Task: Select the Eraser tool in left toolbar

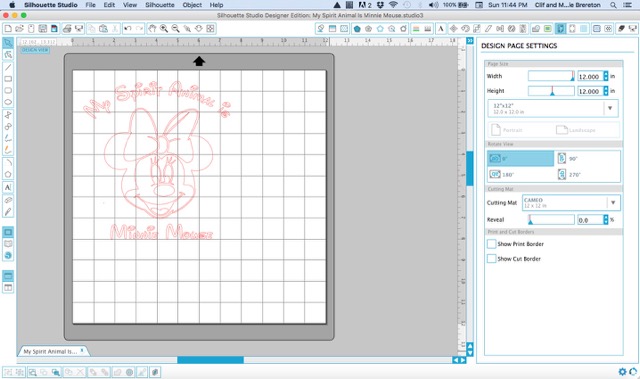Action: (8, 200)
